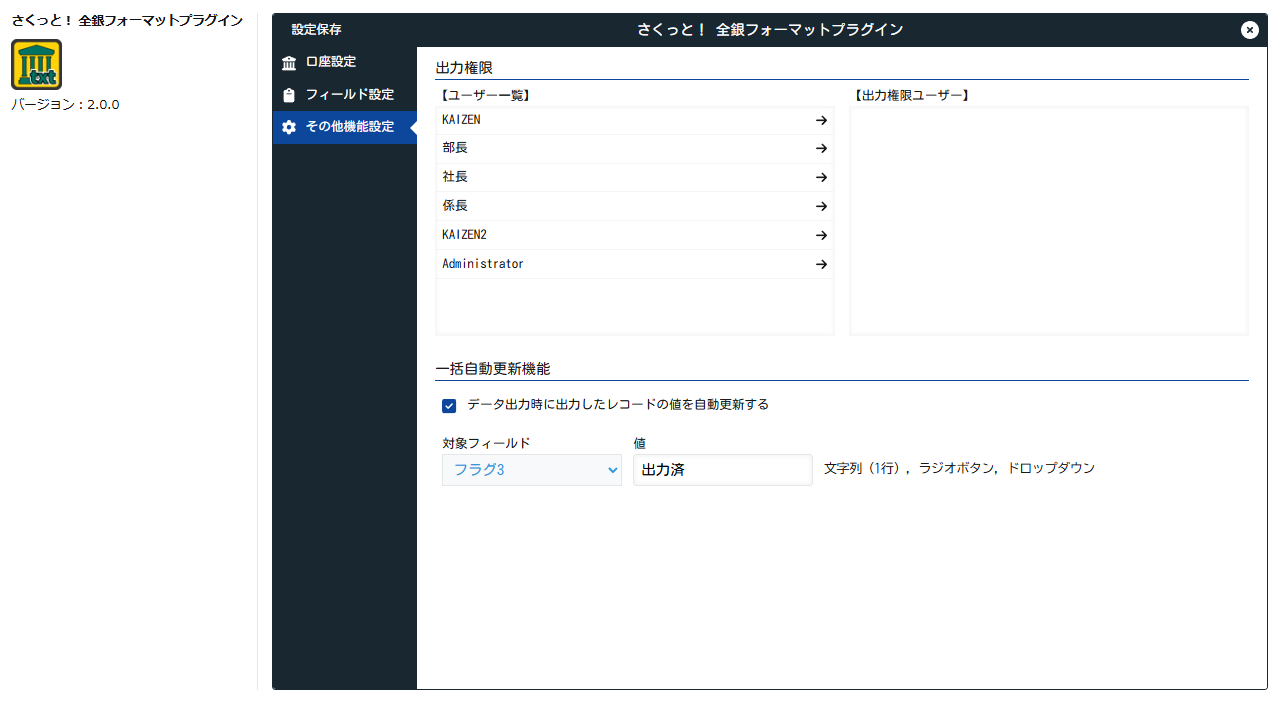This screenshot has height=714, width=1271.
Task: Select the KAIZEN2 user name
Action: point(464,235)
